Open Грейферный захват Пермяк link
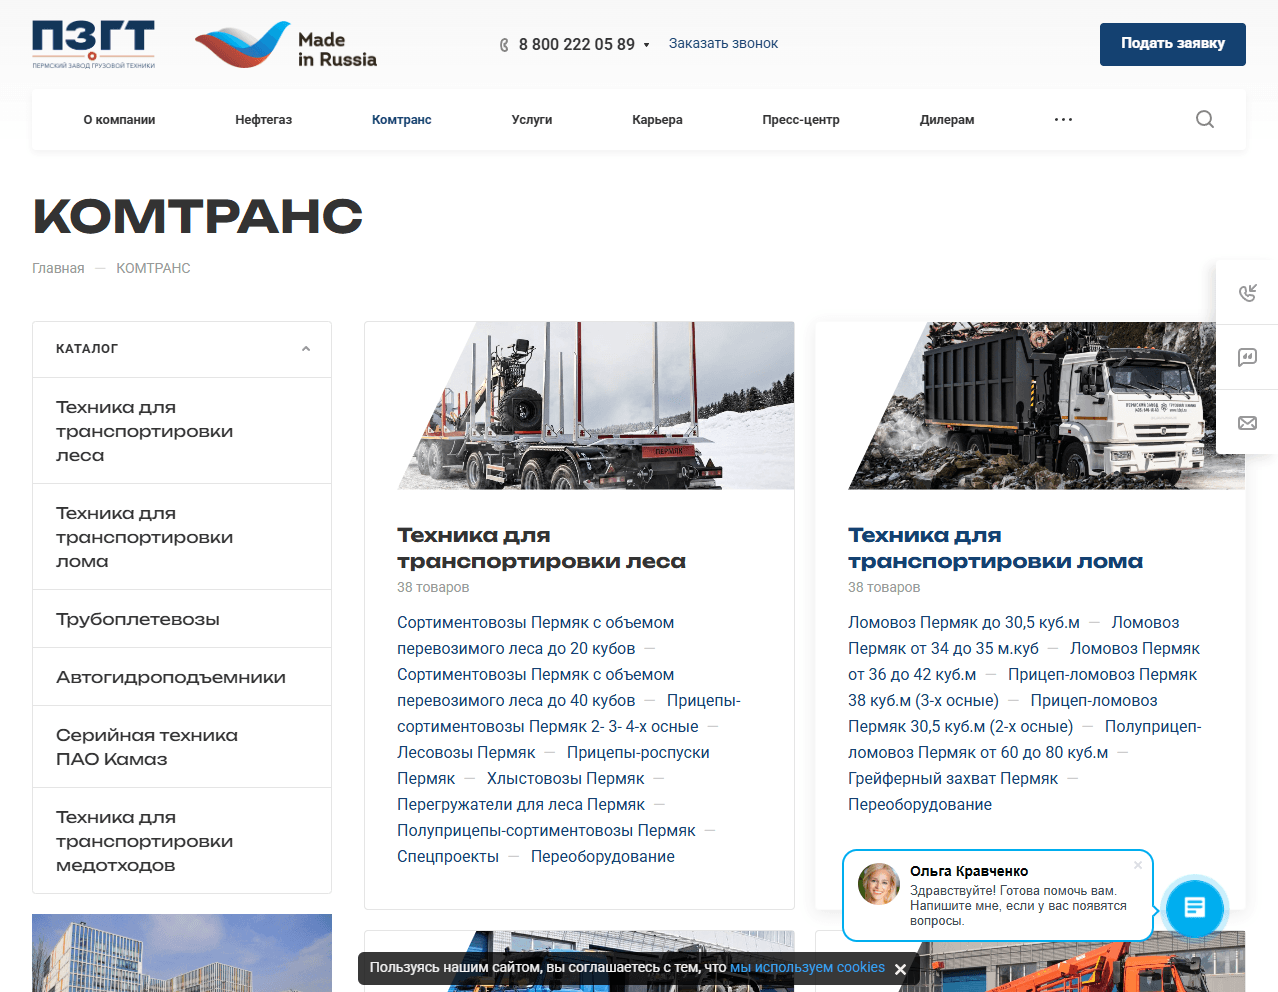The image size is (1278, 992). (x=953, y=778)
